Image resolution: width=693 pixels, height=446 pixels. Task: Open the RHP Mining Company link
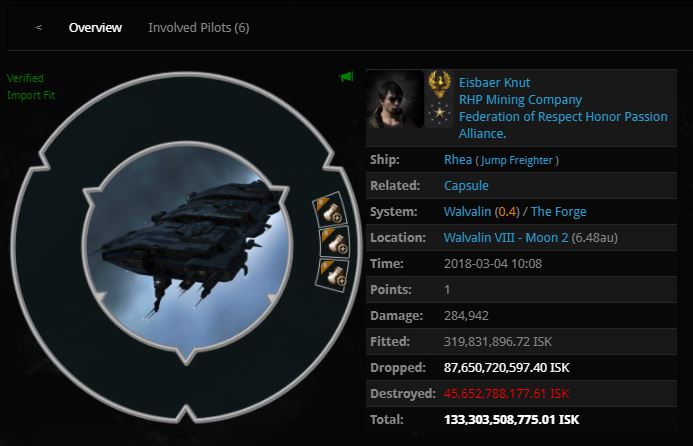click(520, 100)
